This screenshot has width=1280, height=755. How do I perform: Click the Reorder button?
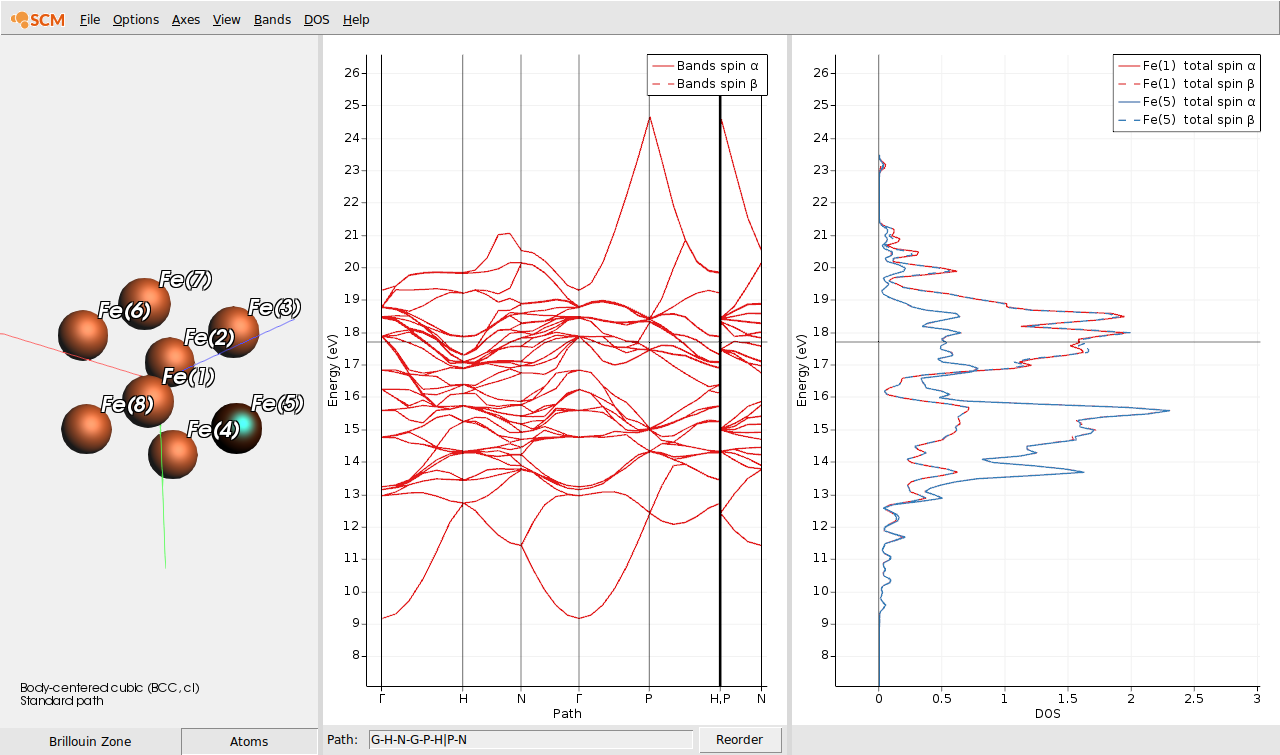[740, 739]
